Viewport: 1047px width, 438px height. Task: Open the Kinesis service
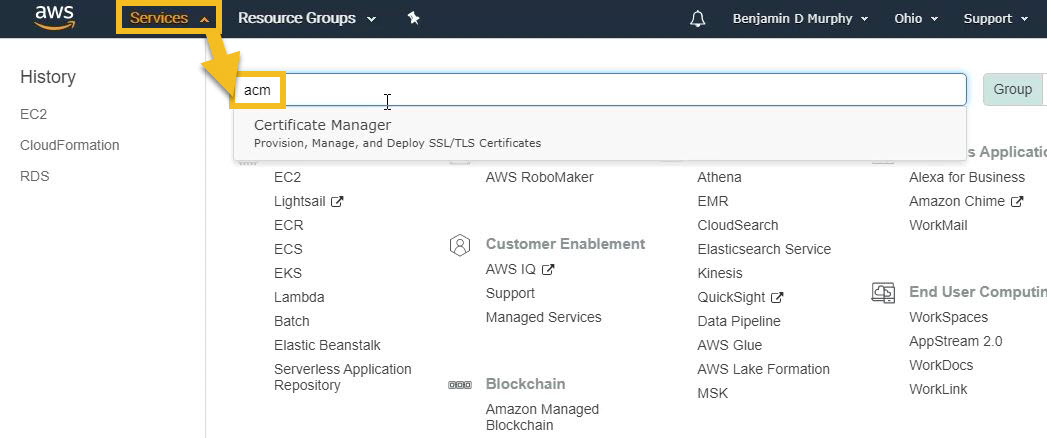click(x=720, y=273)
